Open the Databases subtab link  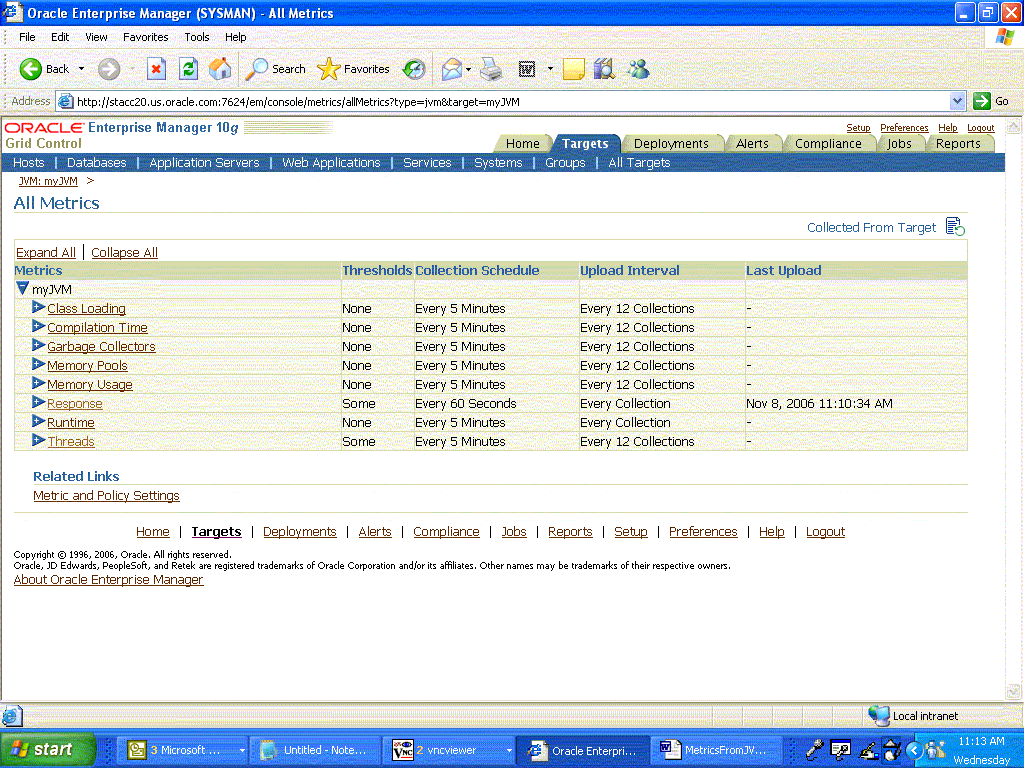(97, 163)
